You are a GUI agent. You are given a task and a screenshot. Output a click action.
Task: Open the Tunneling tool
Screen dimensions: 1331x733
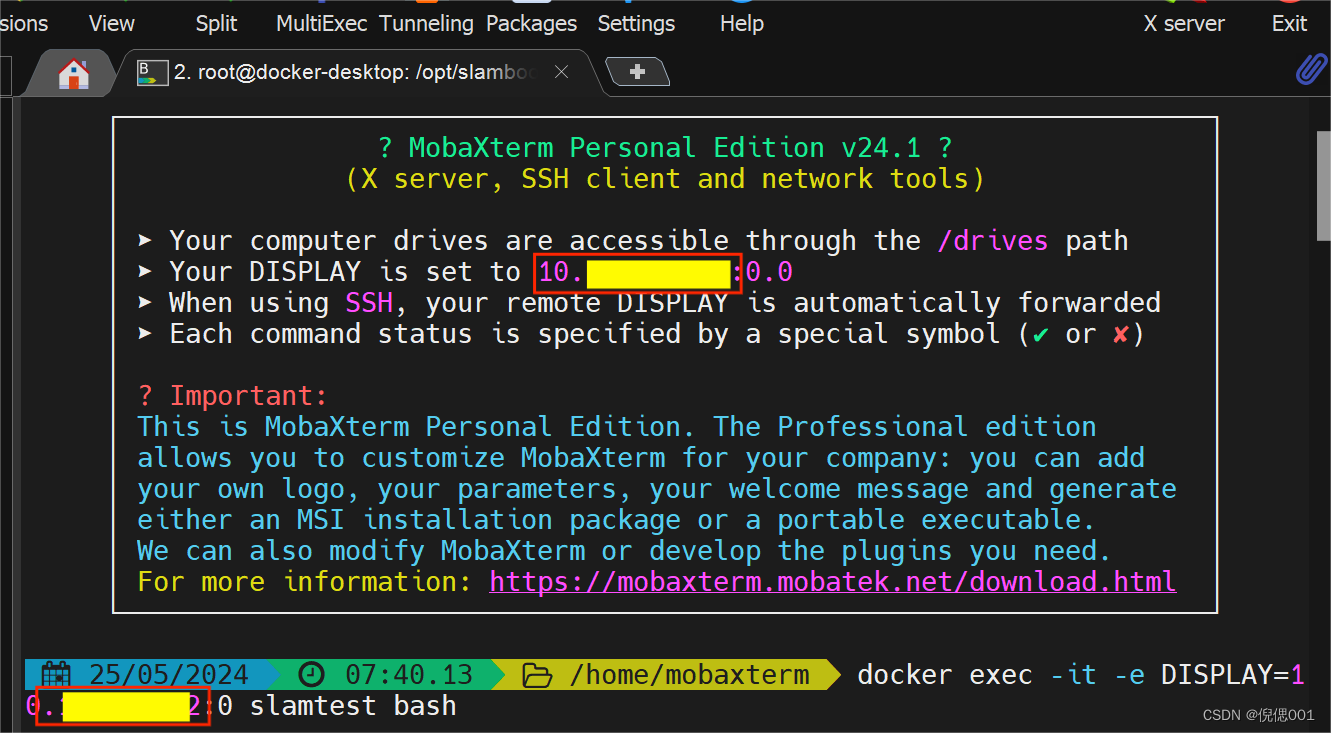[x=427, y=23]
